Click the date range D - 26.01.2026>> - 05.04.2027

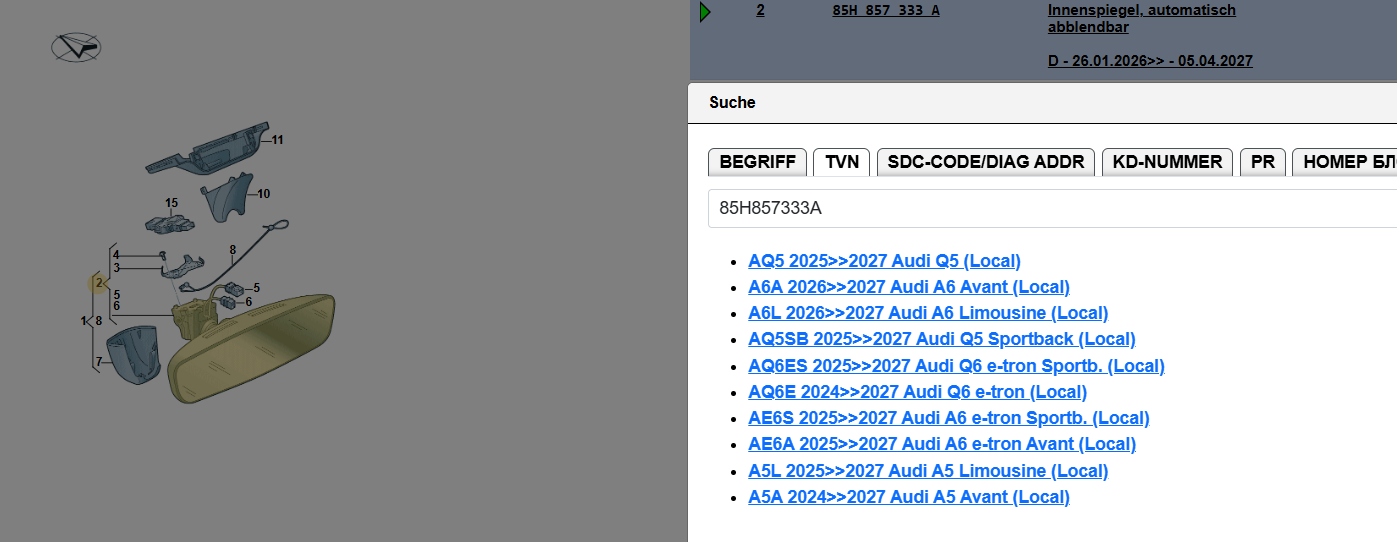tap(1150, 61)
